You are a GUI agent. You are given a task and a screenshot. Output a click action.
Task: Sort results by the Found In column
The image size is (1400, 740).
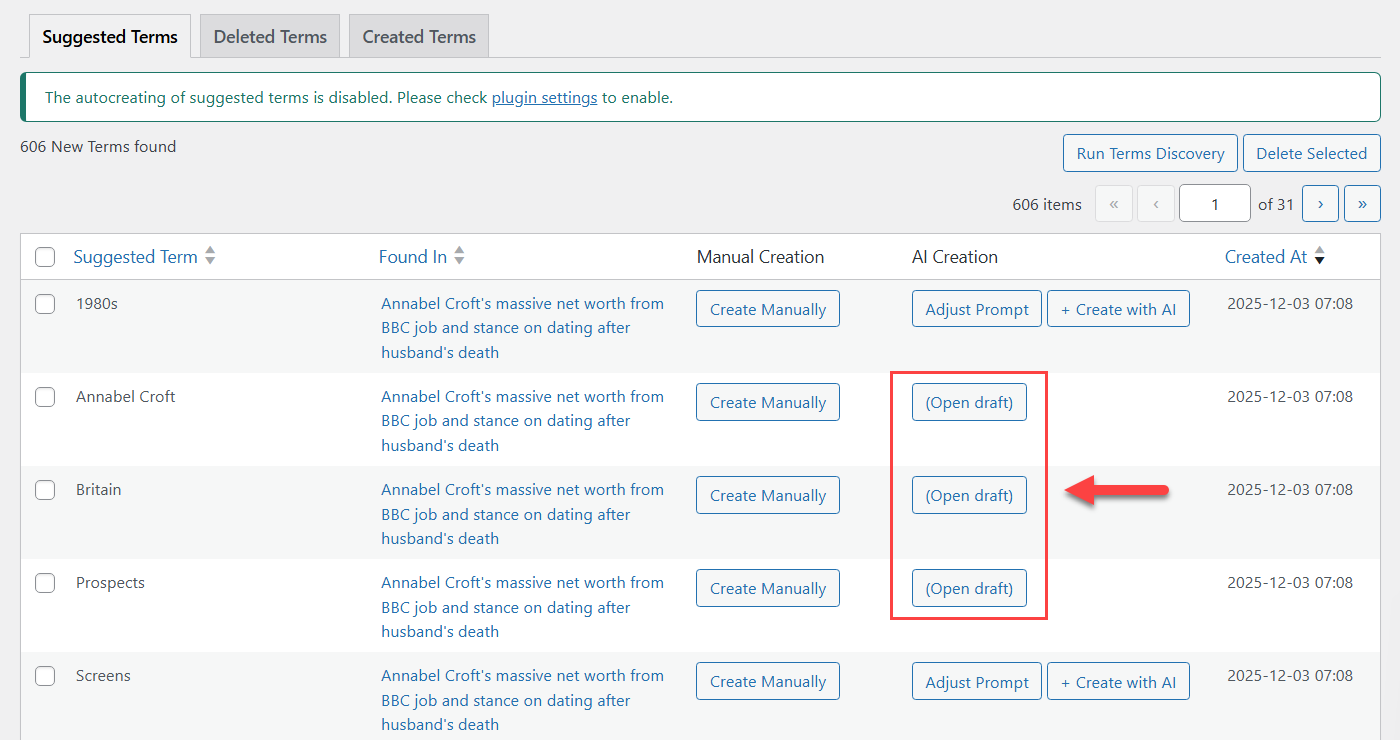(x=412, y=256)
